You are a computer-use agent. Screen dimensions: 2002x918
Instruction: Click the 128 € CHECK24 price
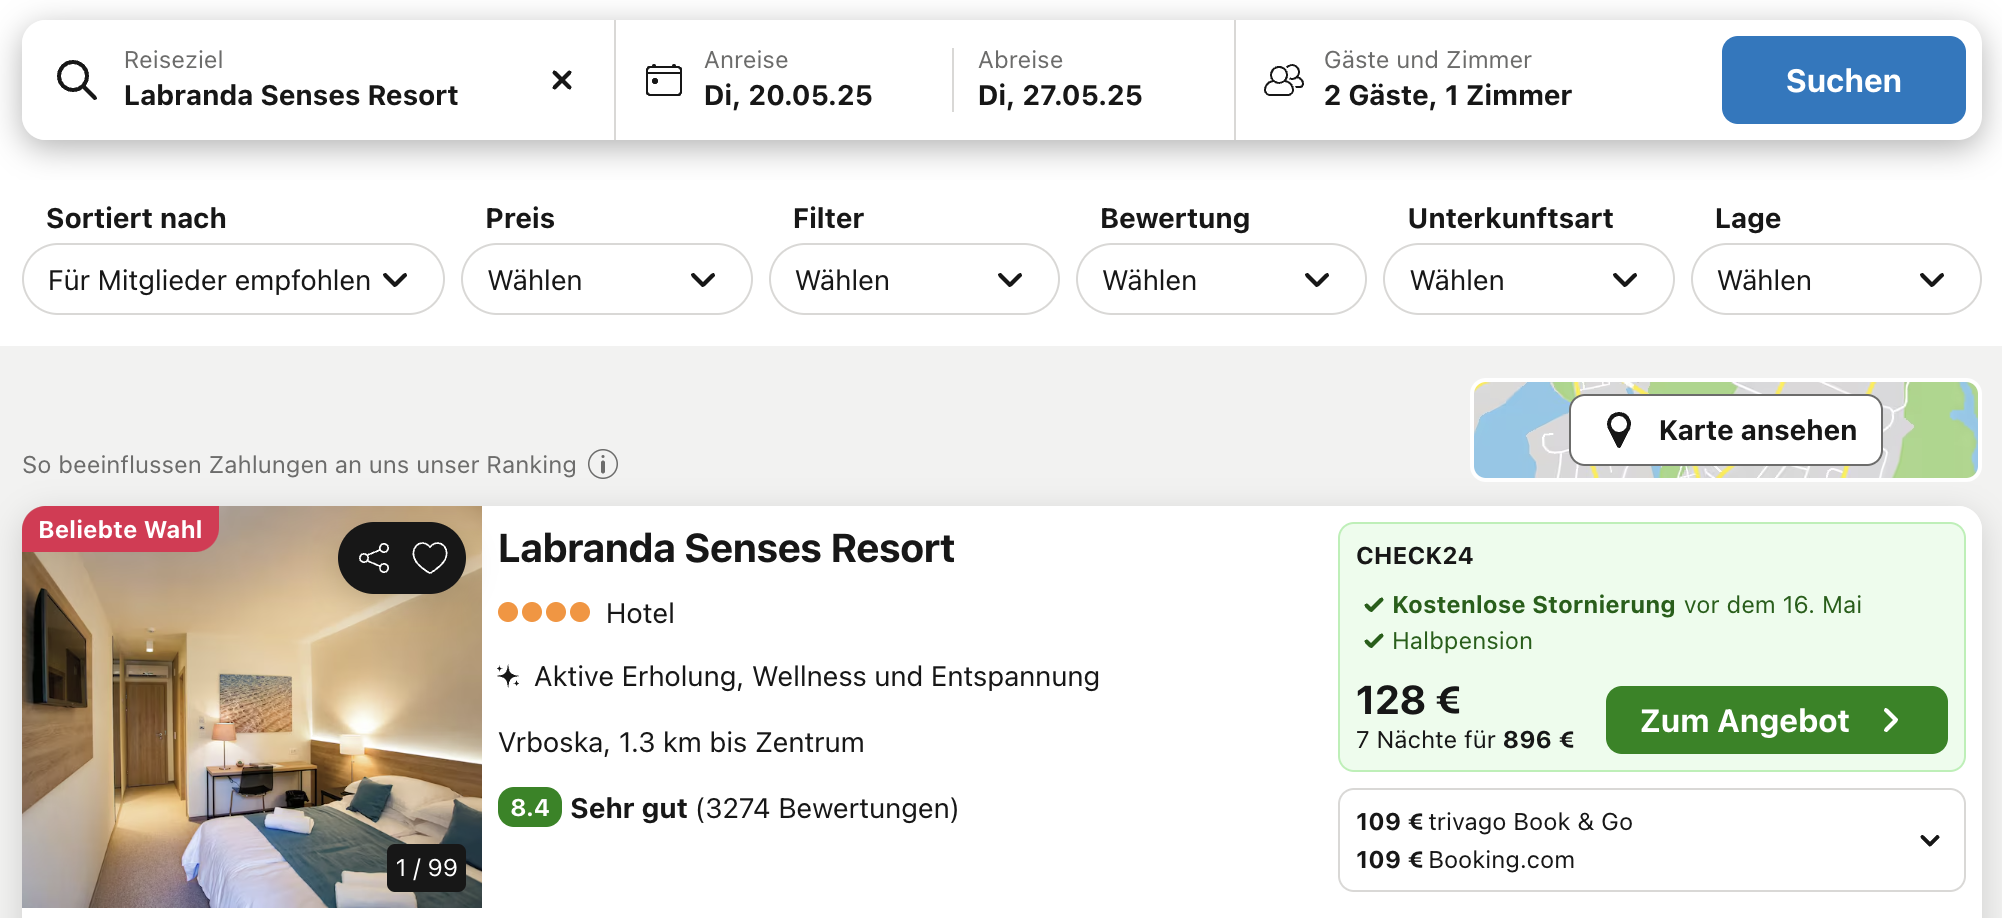(x=1408, y=700)
